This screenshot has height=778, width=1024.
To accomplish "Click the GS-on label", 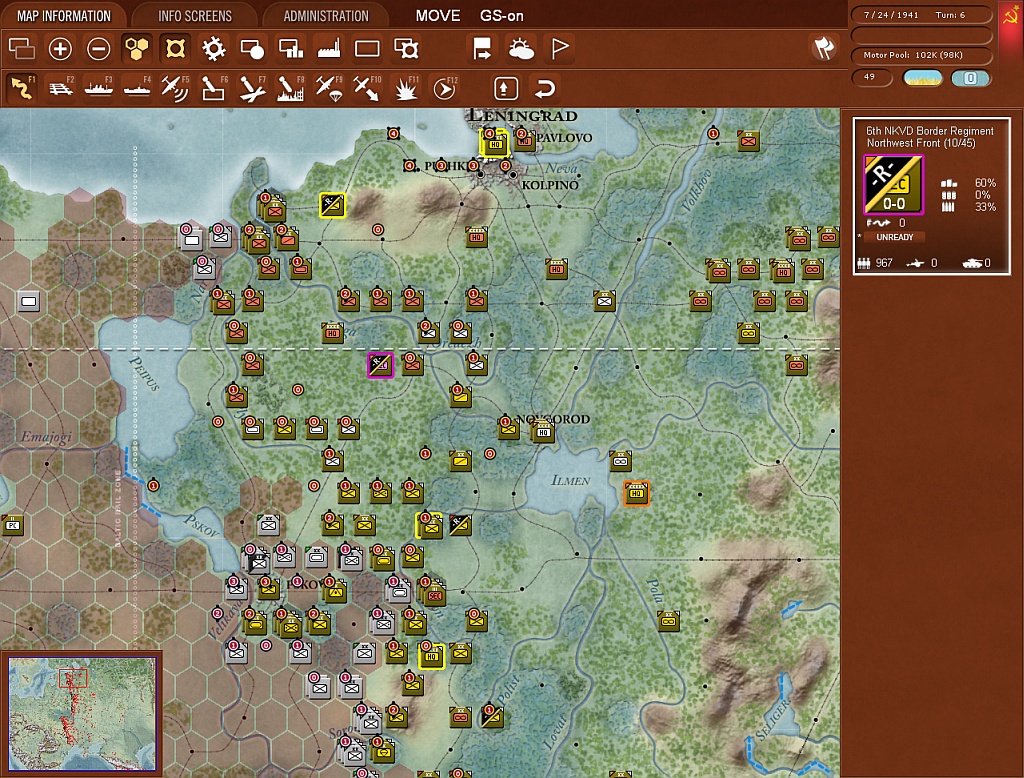I will pos(502,16).
